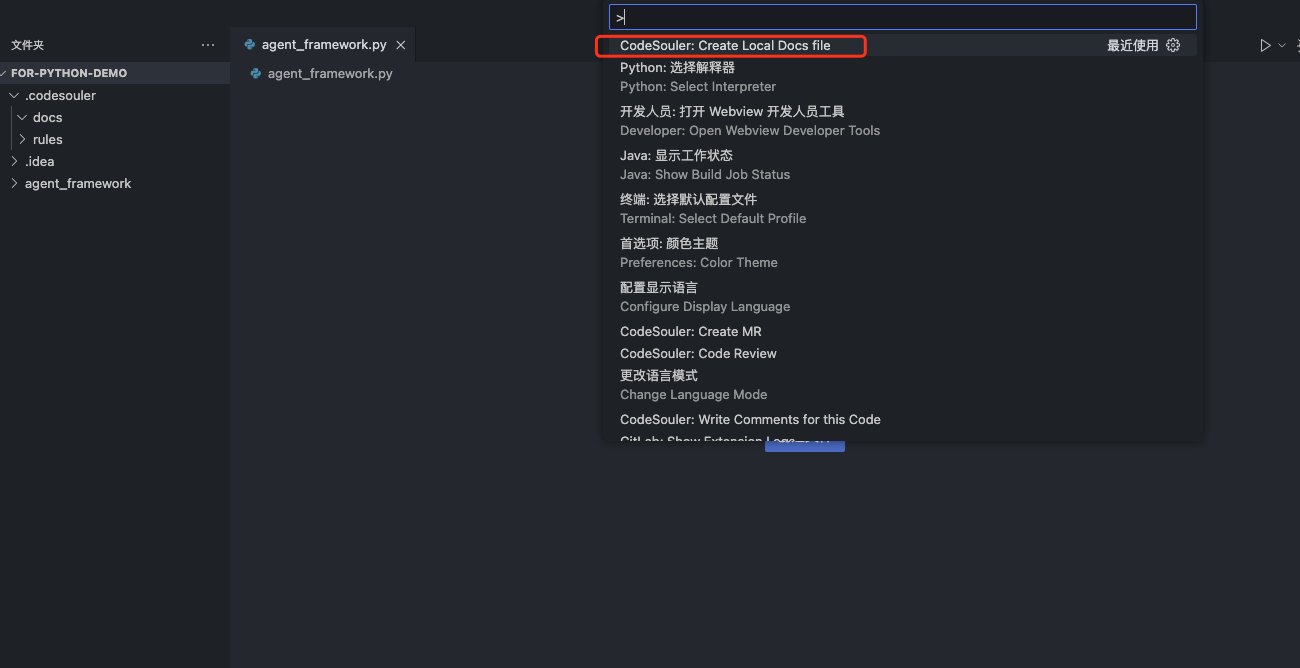Select Developer: Open Webview Developer Tools
Screen dimensions: 1300x668
click(x=902, y=121)
